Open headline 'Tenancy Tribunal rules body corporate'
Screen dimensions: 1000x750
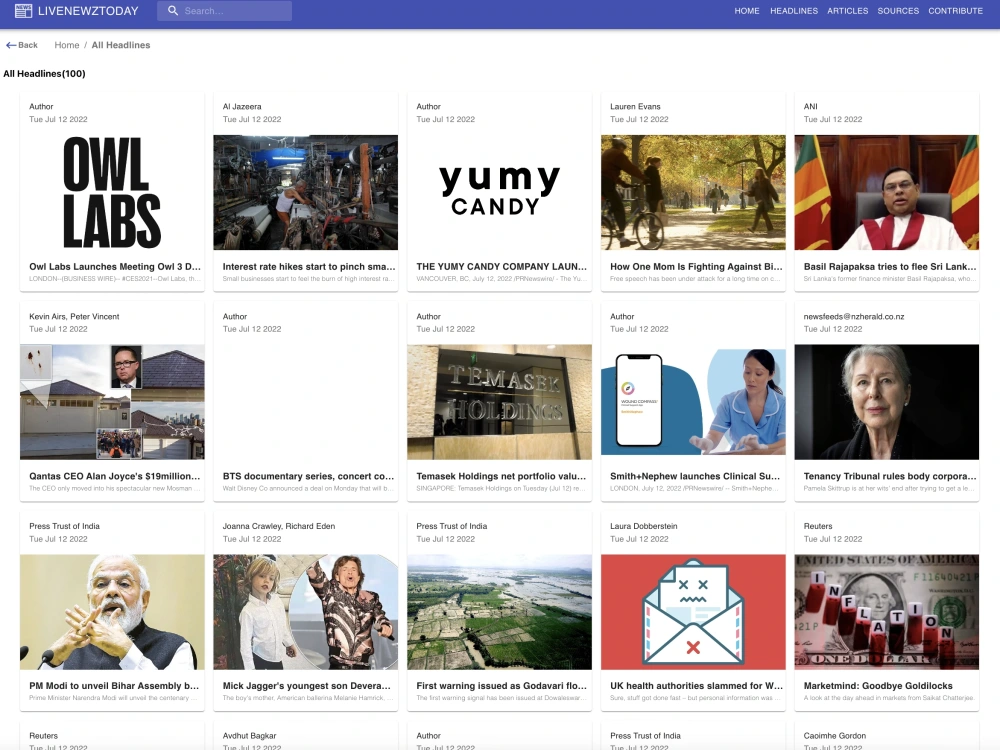click(890, 476)
